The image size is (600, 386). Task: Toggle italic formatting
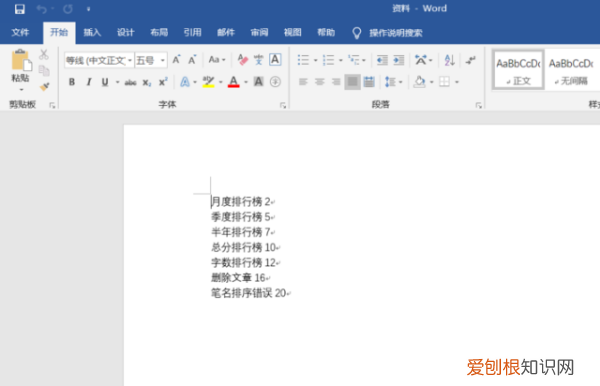(x=89, y=82)
